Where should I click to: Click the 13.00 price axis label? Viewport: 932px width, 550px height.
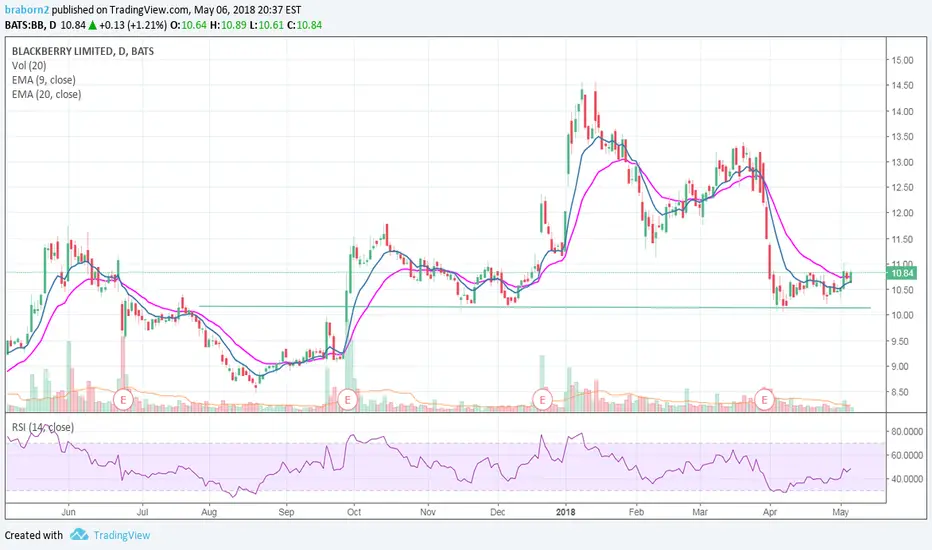[902, 162]
